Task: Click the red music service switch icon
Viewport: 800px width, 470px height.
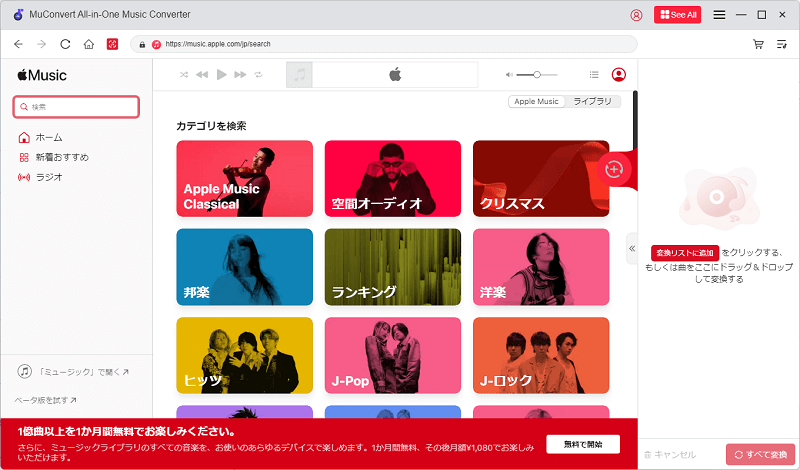Action: 112,44
